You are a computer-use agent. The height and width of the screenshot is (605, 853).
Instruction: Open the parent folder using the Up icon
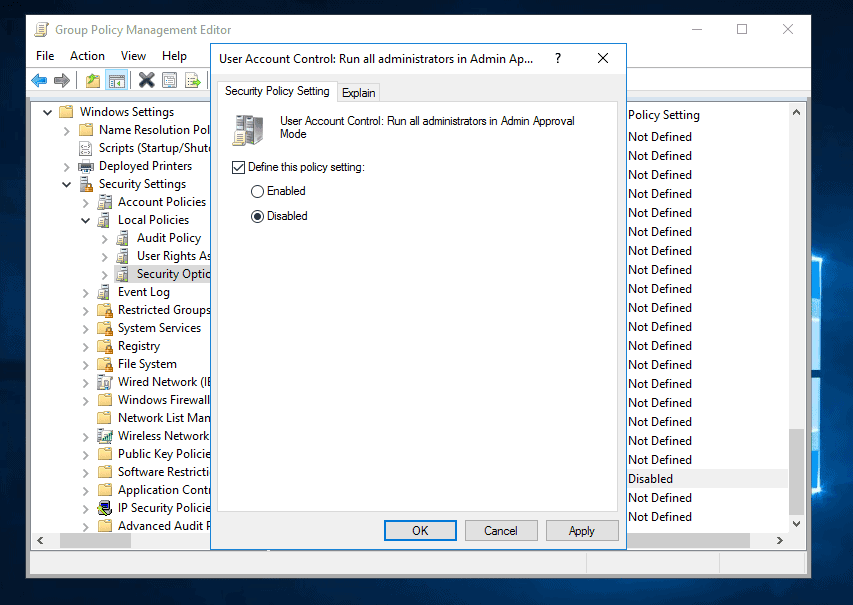point(93,80)
